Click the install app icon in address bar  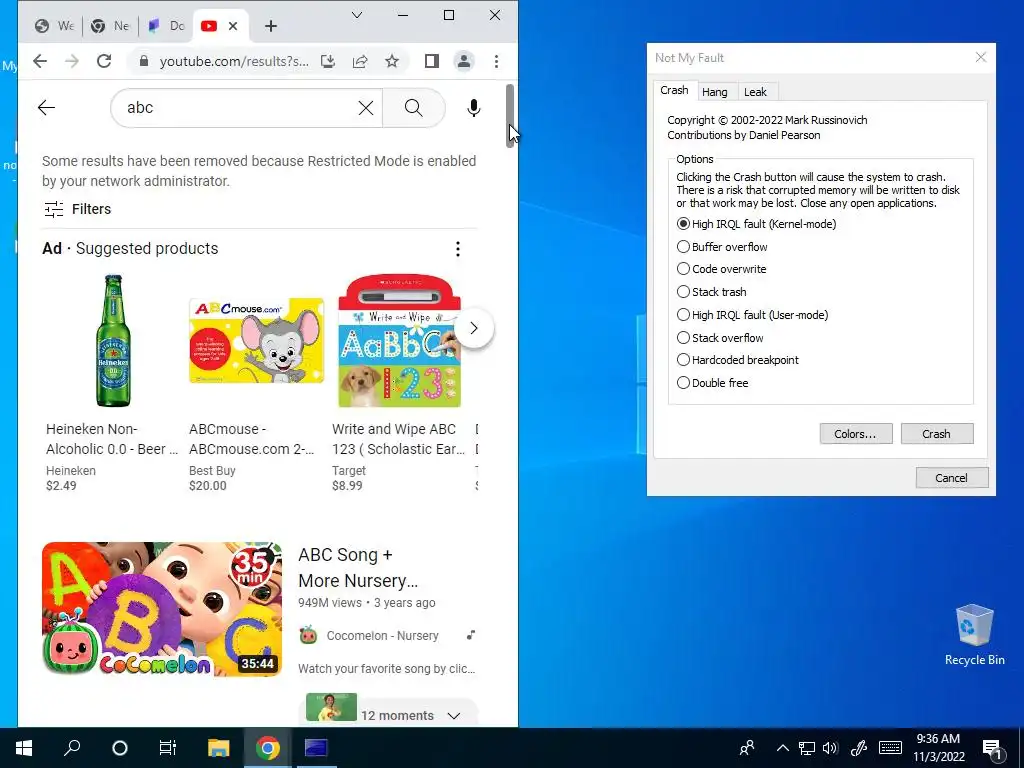coord(328,61)
